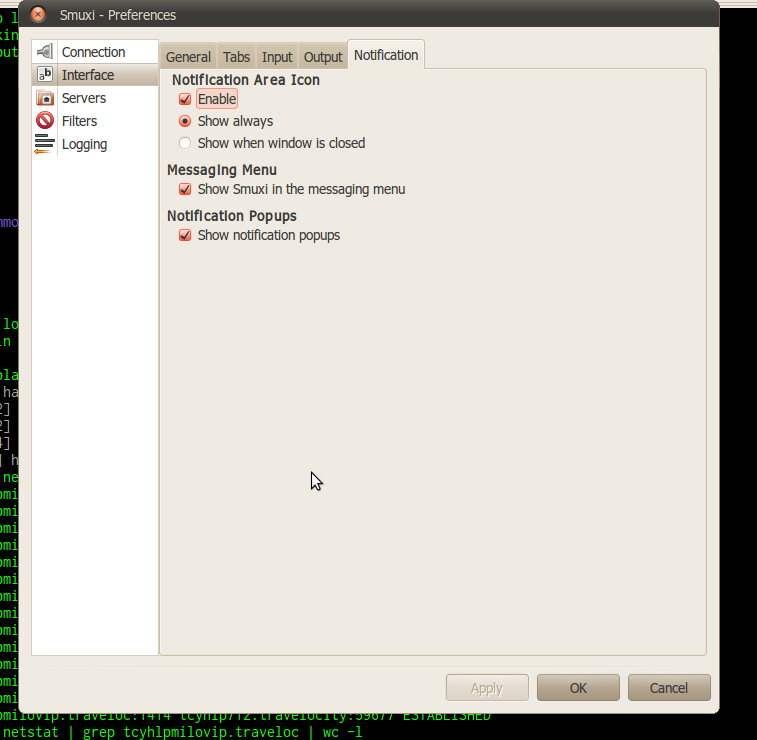Viewport: 757px width, 740px height.
Task: Select the 'Show always' radio button
Action: pyautogui.click(x=185, y=121)
